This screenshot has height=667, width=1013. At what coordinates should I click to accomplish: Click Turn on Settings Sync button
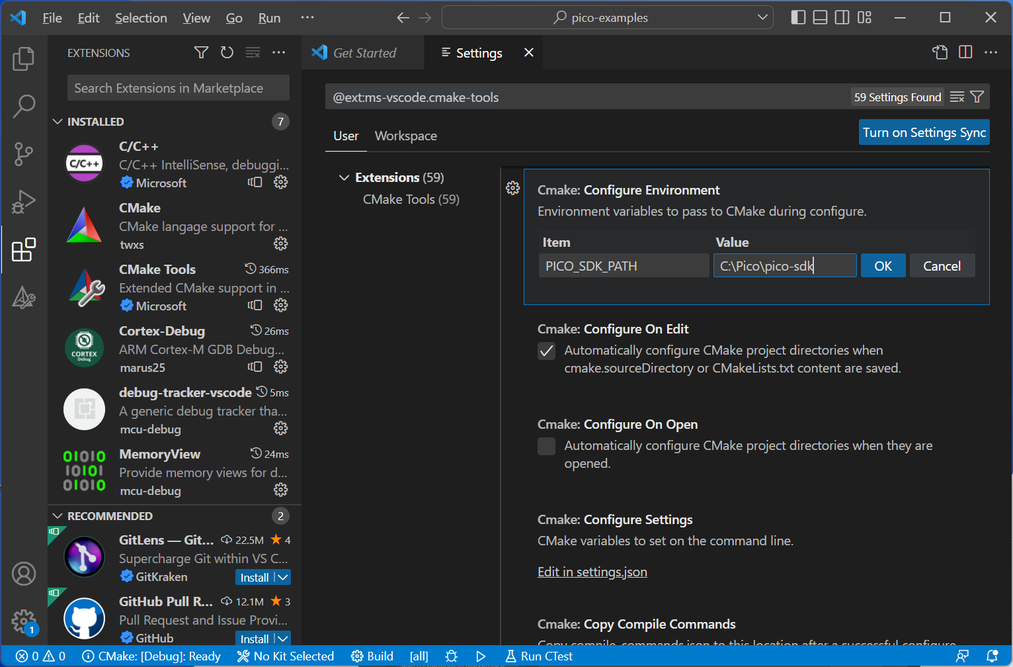924,132
